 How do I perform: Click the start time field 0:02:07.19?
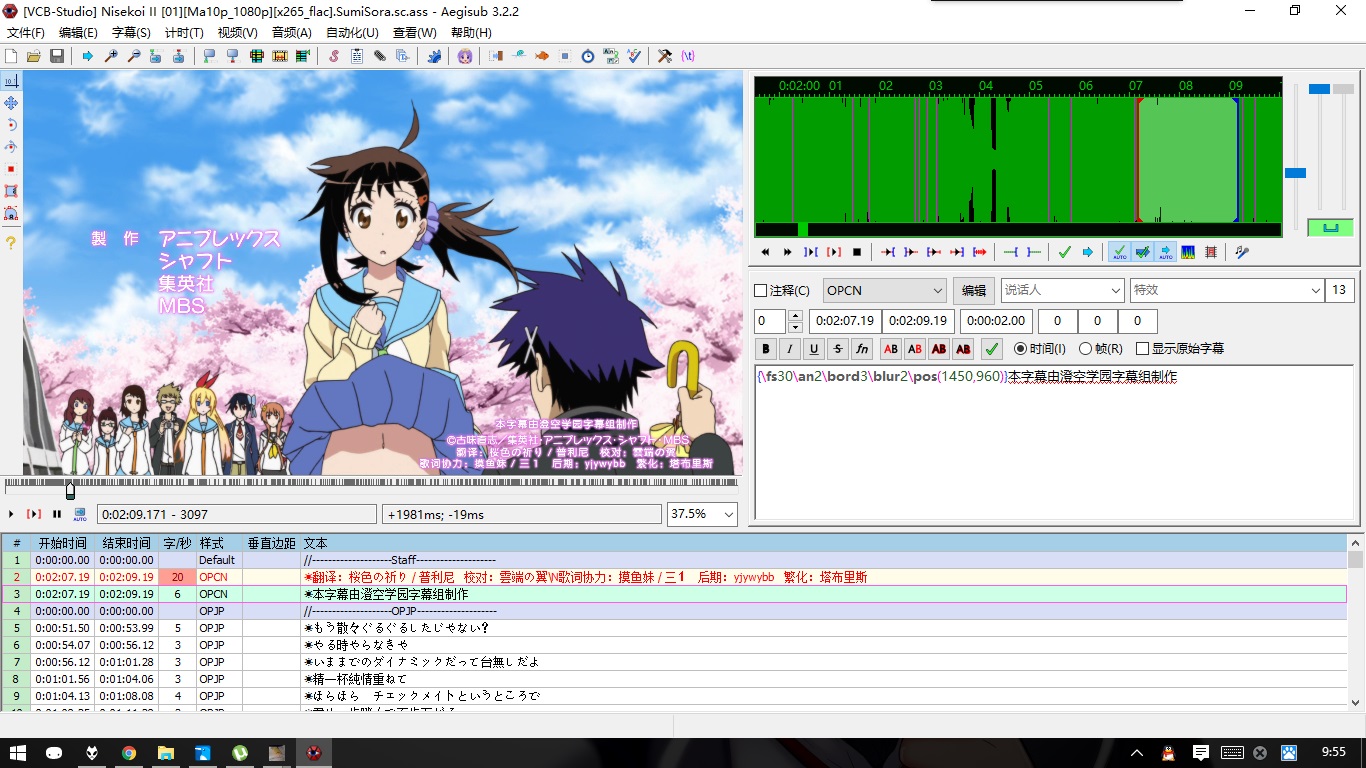(844, 321)
